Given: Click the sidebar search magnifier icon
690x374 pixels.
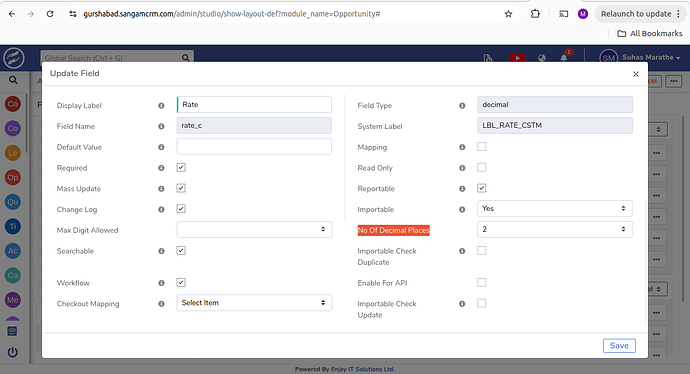Looking at the screenshot, I should pyautogui.click(x=13, y=80).
